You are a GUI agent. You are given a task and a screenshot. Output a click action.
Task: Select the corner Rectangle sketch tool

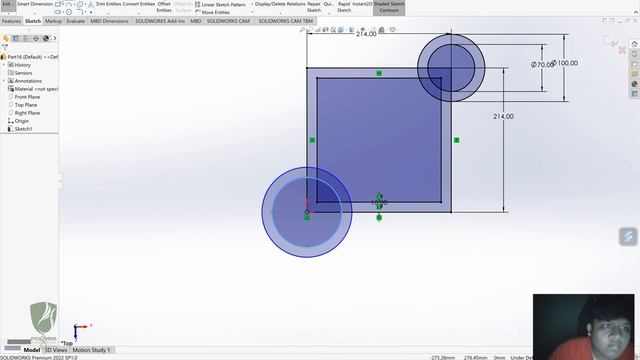(58, 4)
